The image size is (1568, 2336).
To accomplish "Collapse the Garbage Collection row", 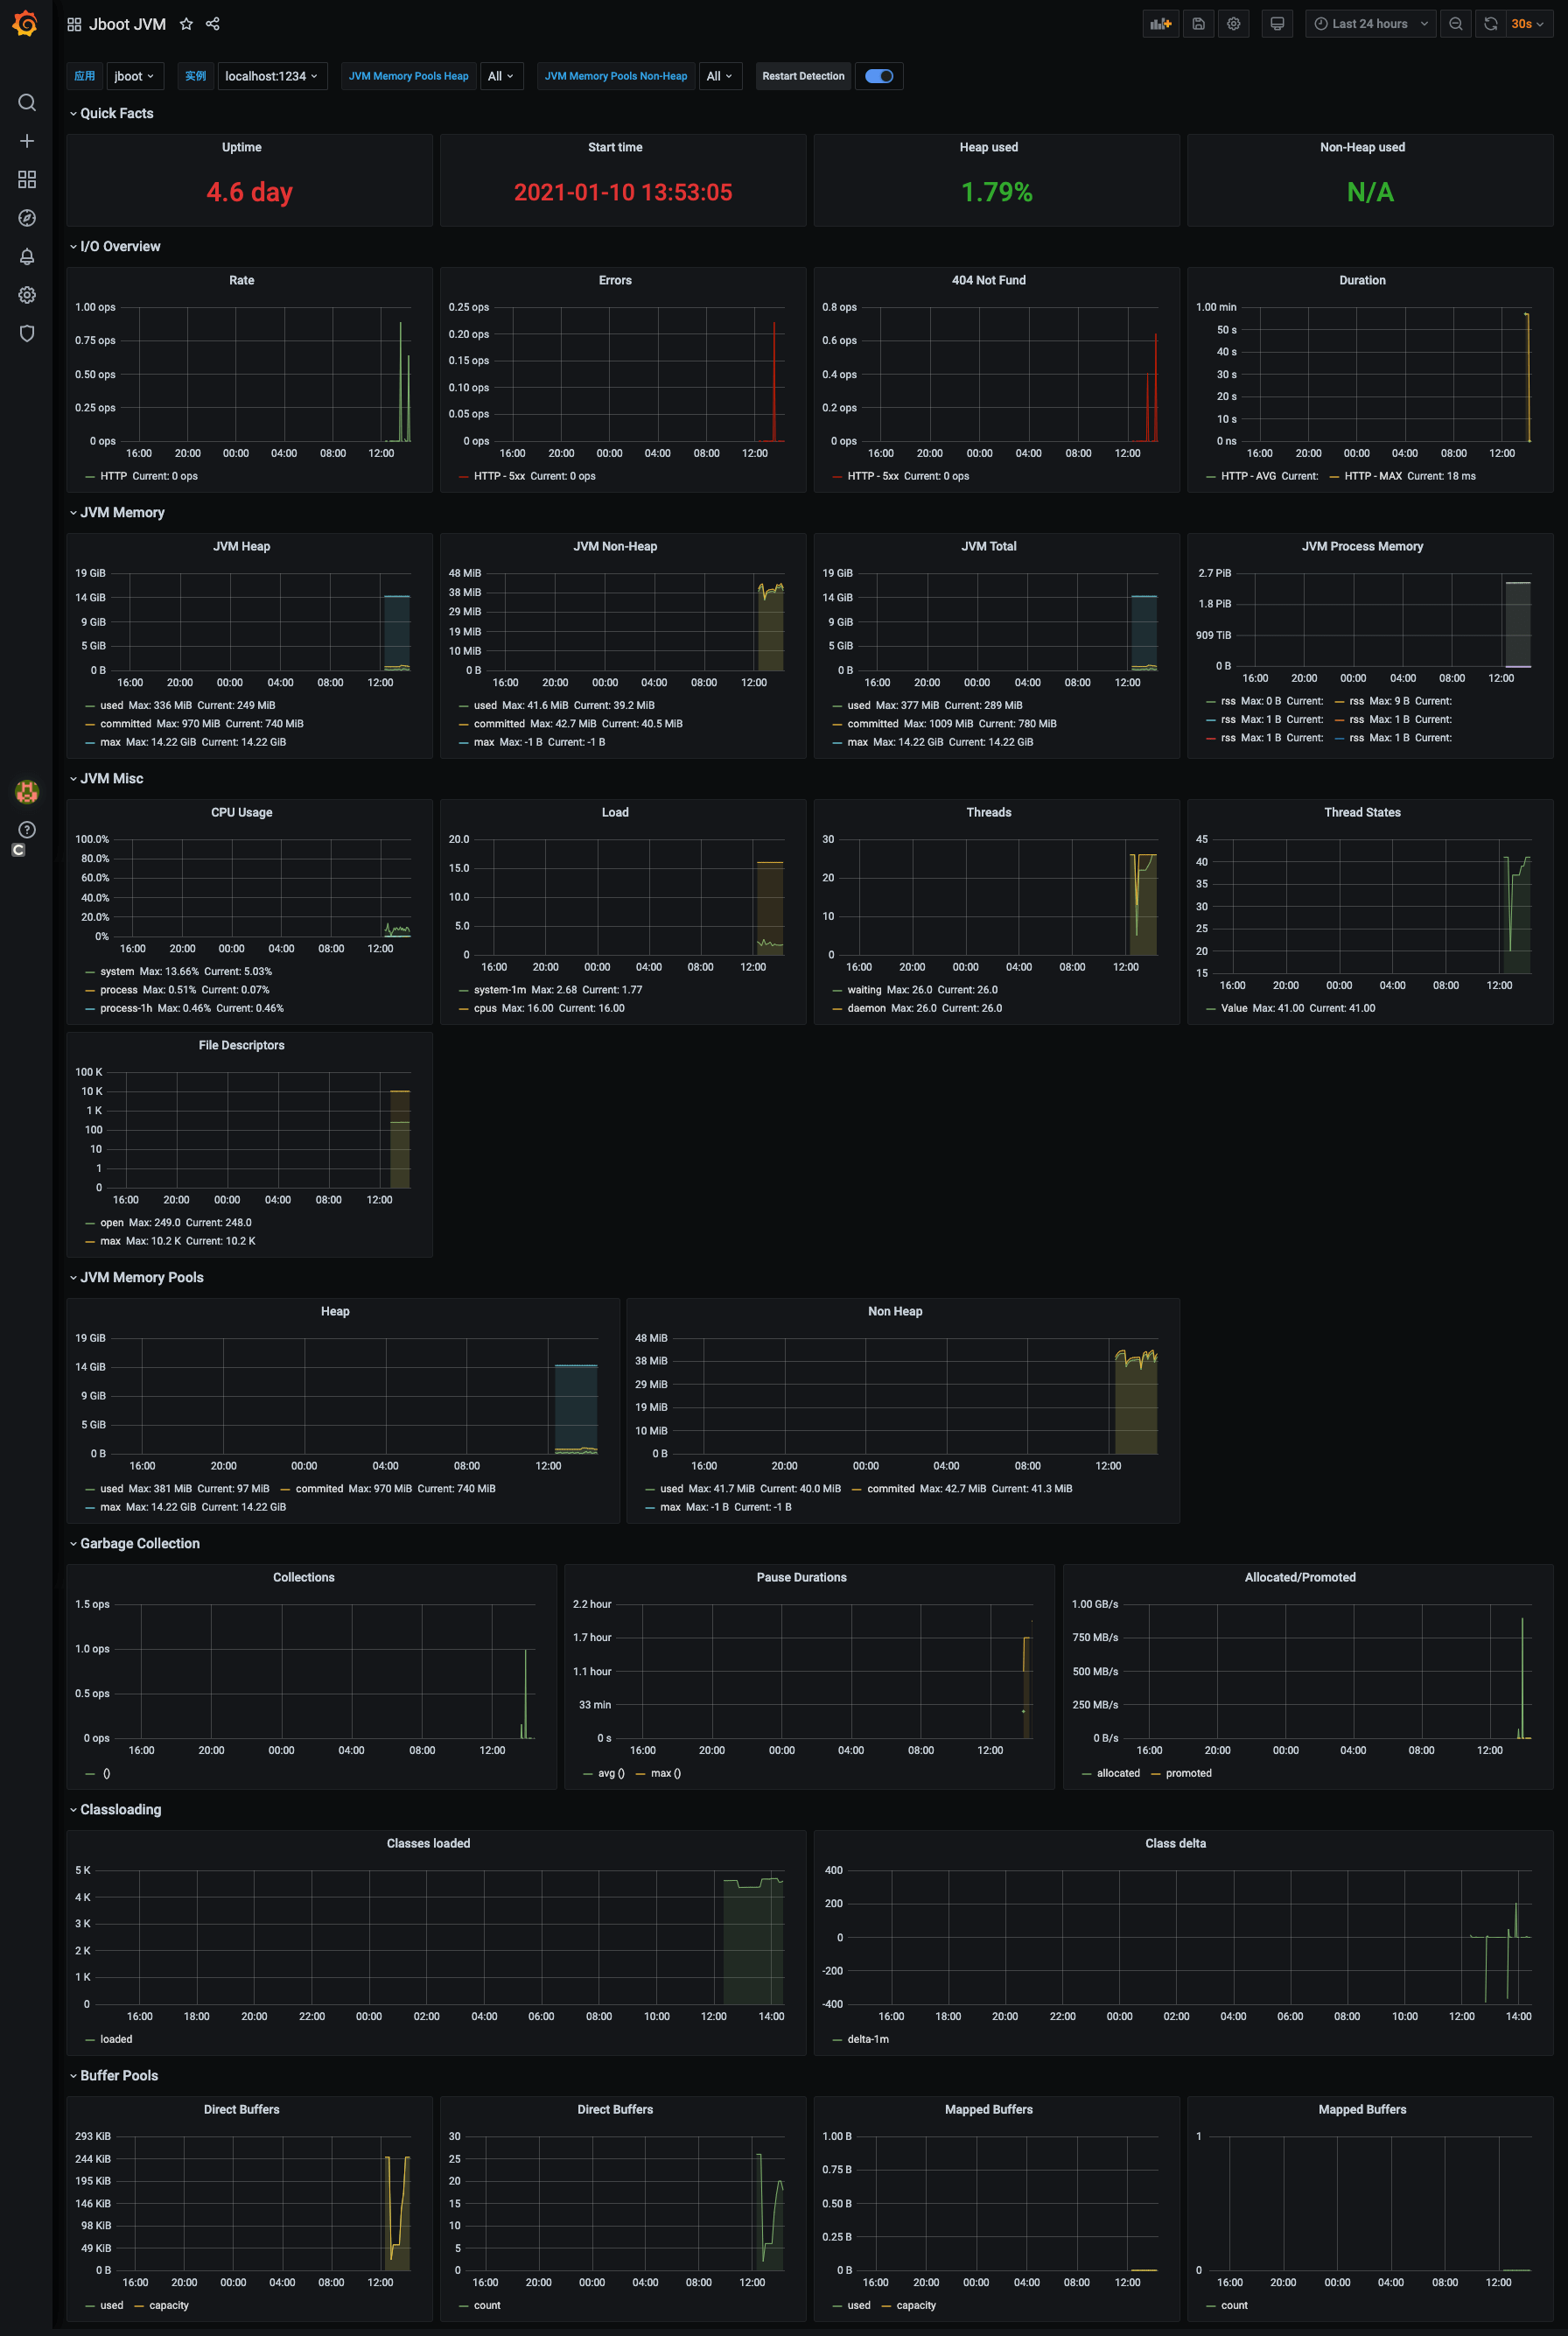I will click(139, 1543).
